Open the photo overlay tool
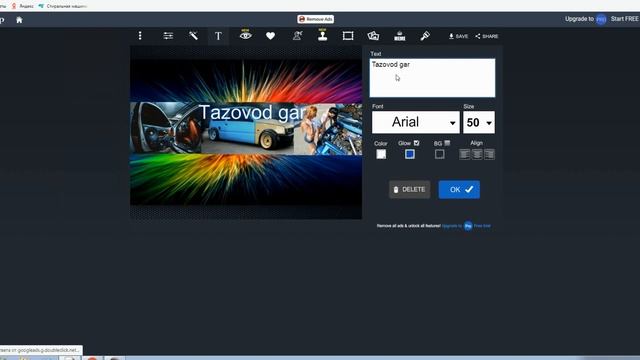The image size is (640, 360). (x=373, y=36)
